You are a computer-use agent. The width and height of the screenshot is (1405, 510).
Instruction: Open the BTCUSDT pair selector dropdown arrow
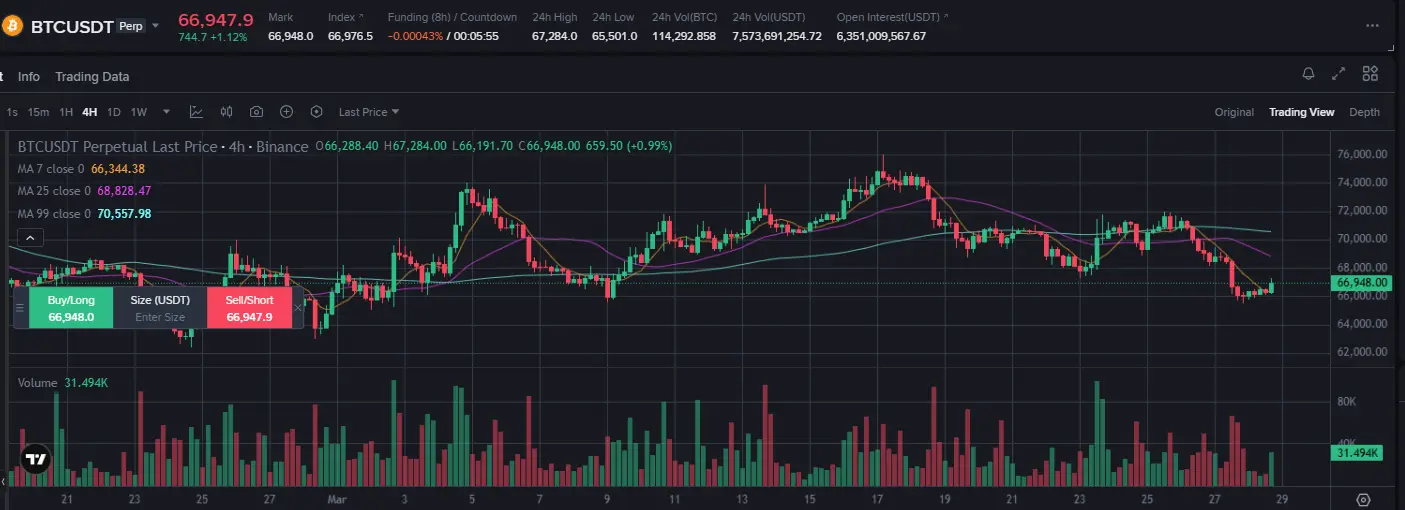pos(155,26)
